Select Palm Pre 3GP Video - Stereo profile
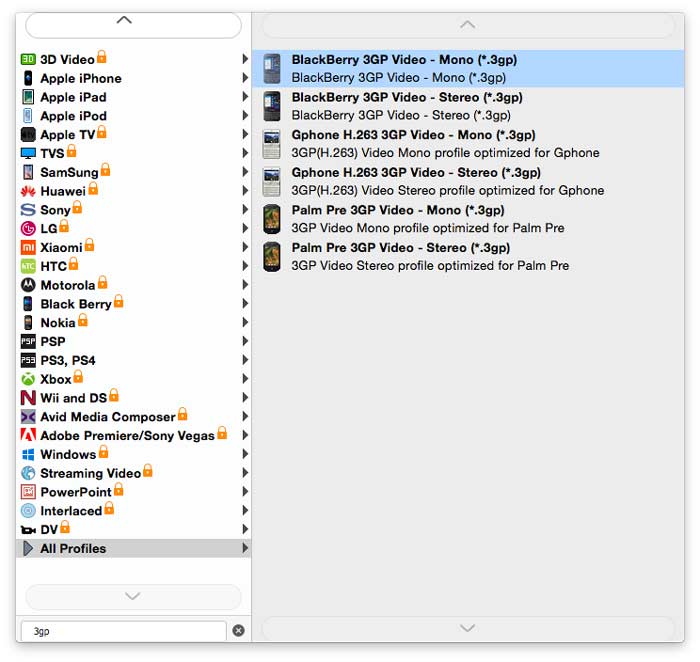 468,257
